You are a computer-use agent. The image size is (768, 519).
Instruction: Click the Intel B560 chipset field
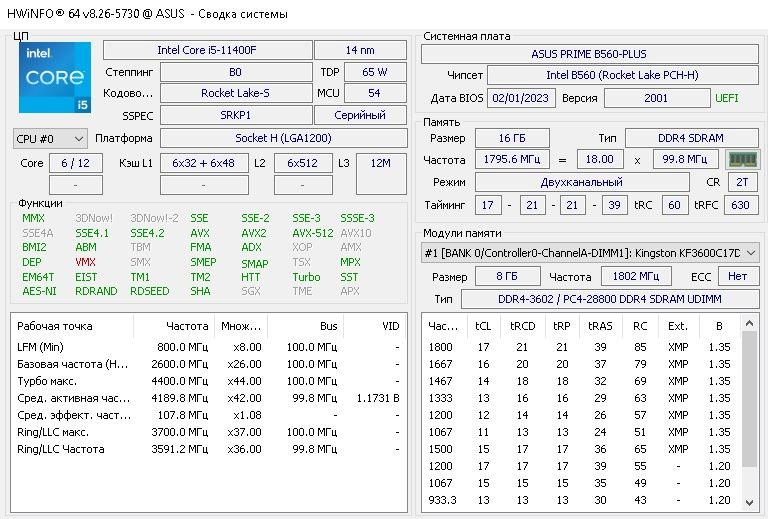(x=623, y=75)
